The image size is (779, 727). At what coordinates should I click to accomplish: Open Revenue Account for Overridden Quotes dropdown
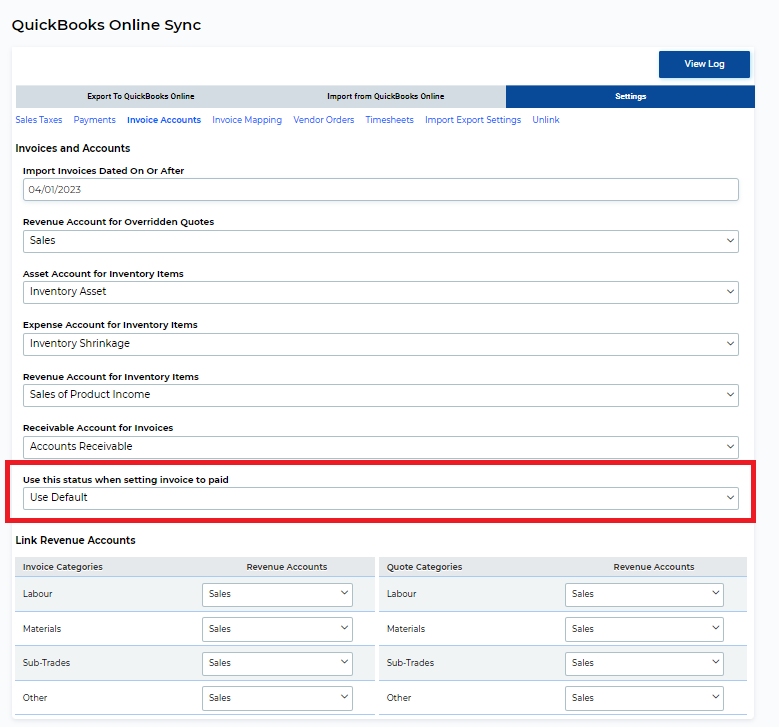(381, 241)
